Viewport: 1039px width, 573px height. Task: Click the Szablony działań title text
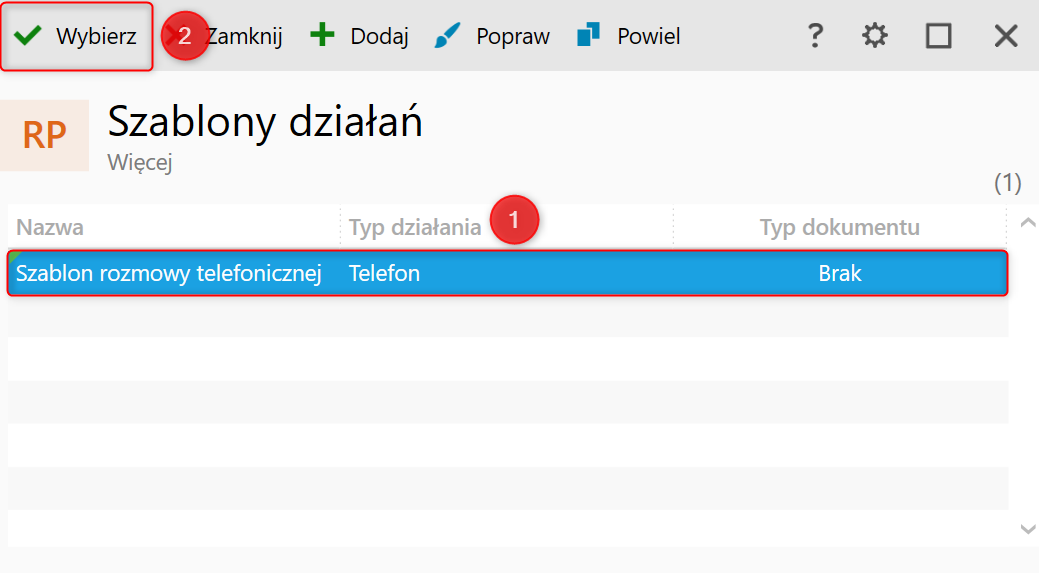click(x=265, y=122)
